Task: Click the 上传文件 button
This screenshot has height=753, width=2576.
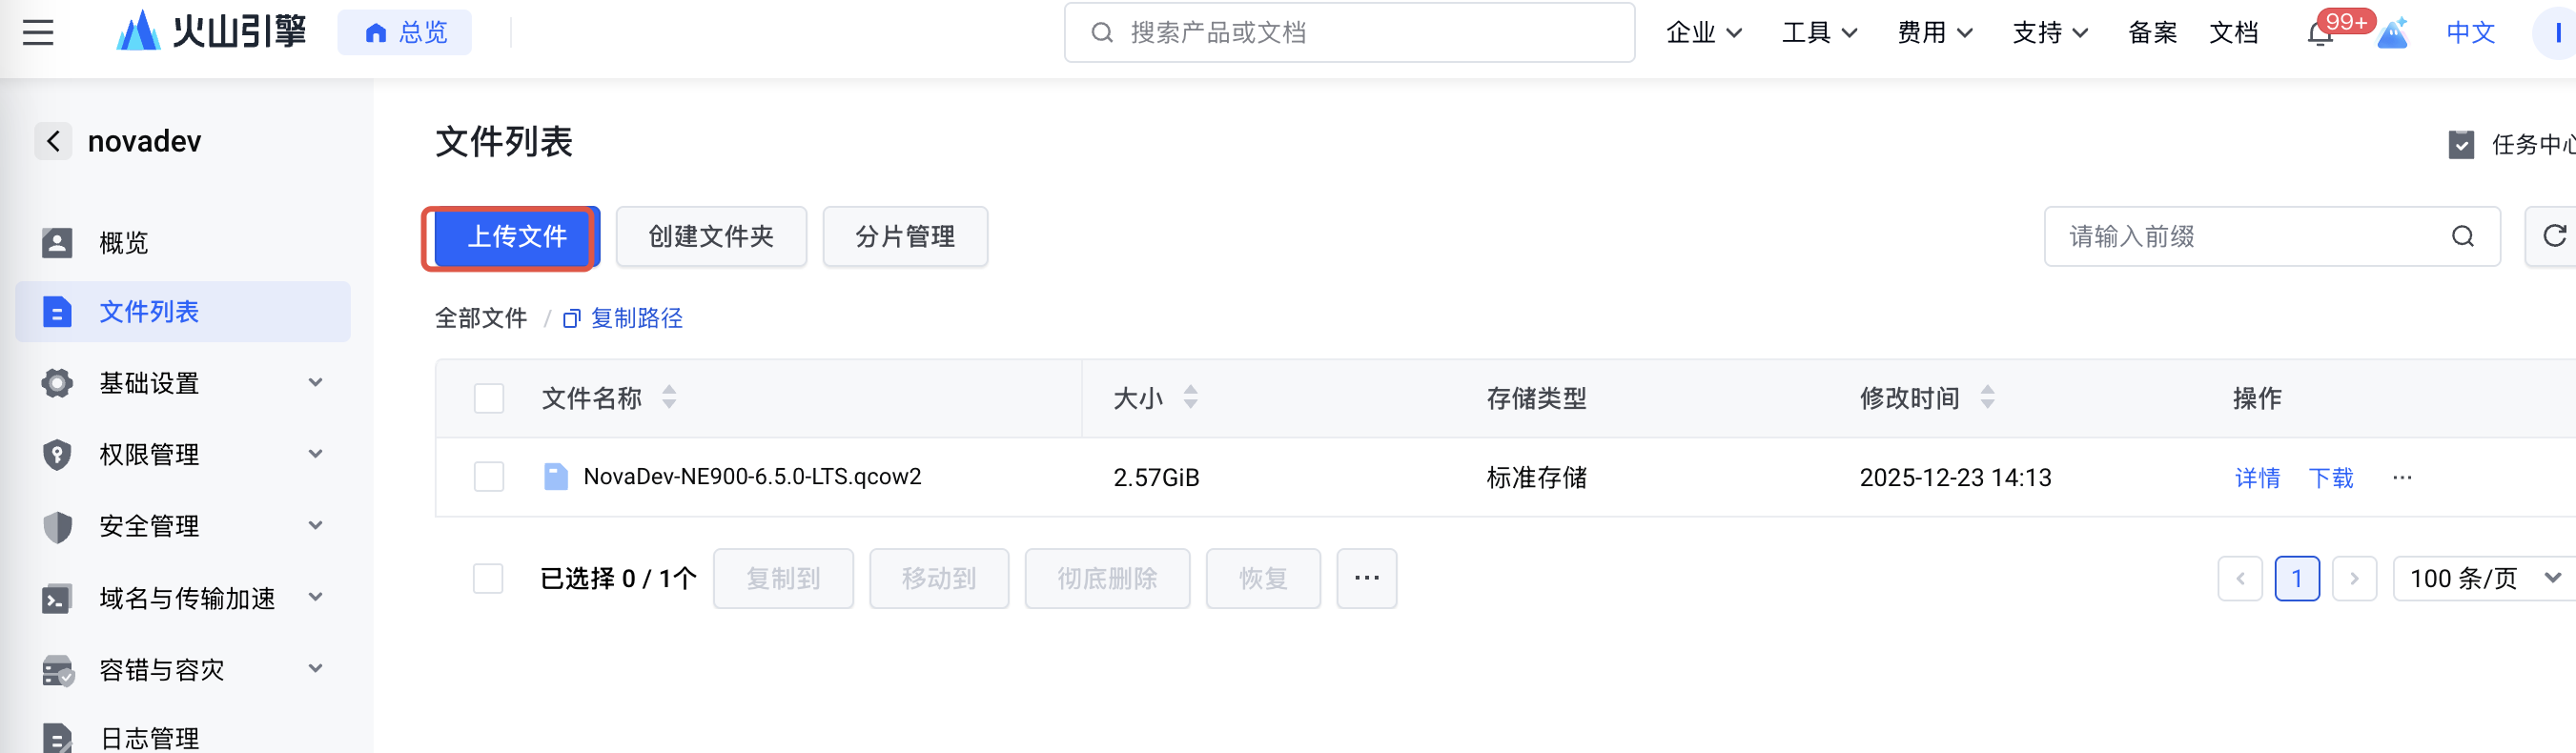Action: coord(517,237)
